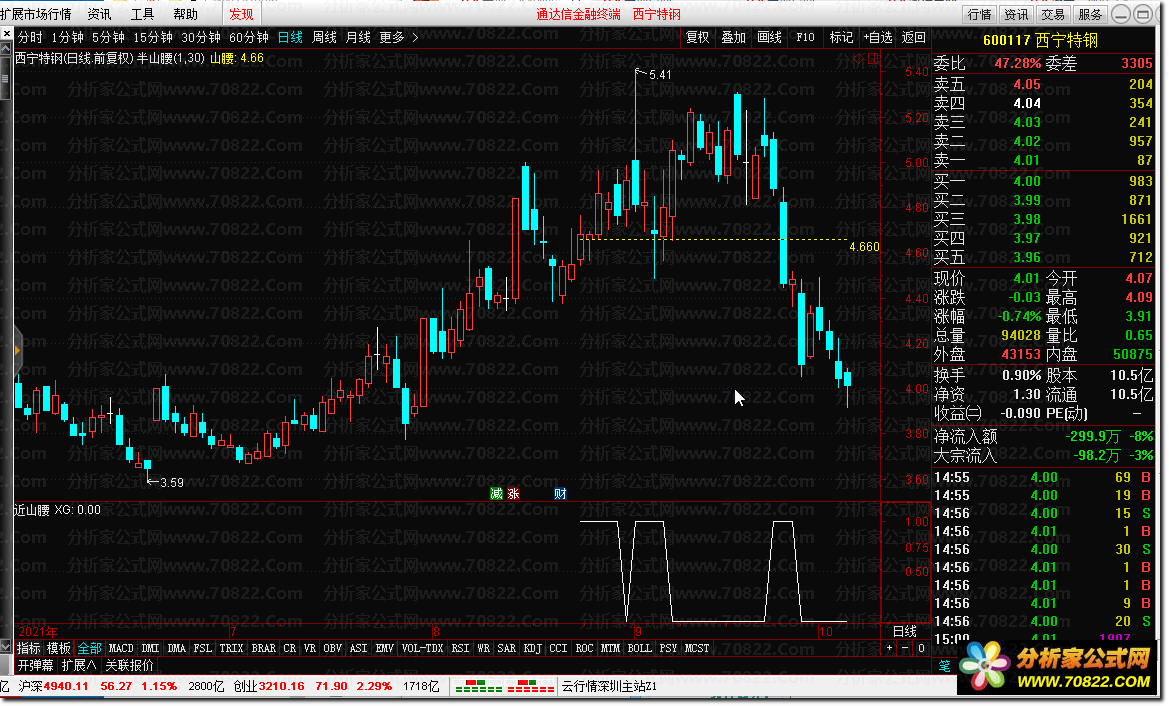1169x706 pixels.
Task: Apply the VOL-TDX indicator
Action: [422, 648]
